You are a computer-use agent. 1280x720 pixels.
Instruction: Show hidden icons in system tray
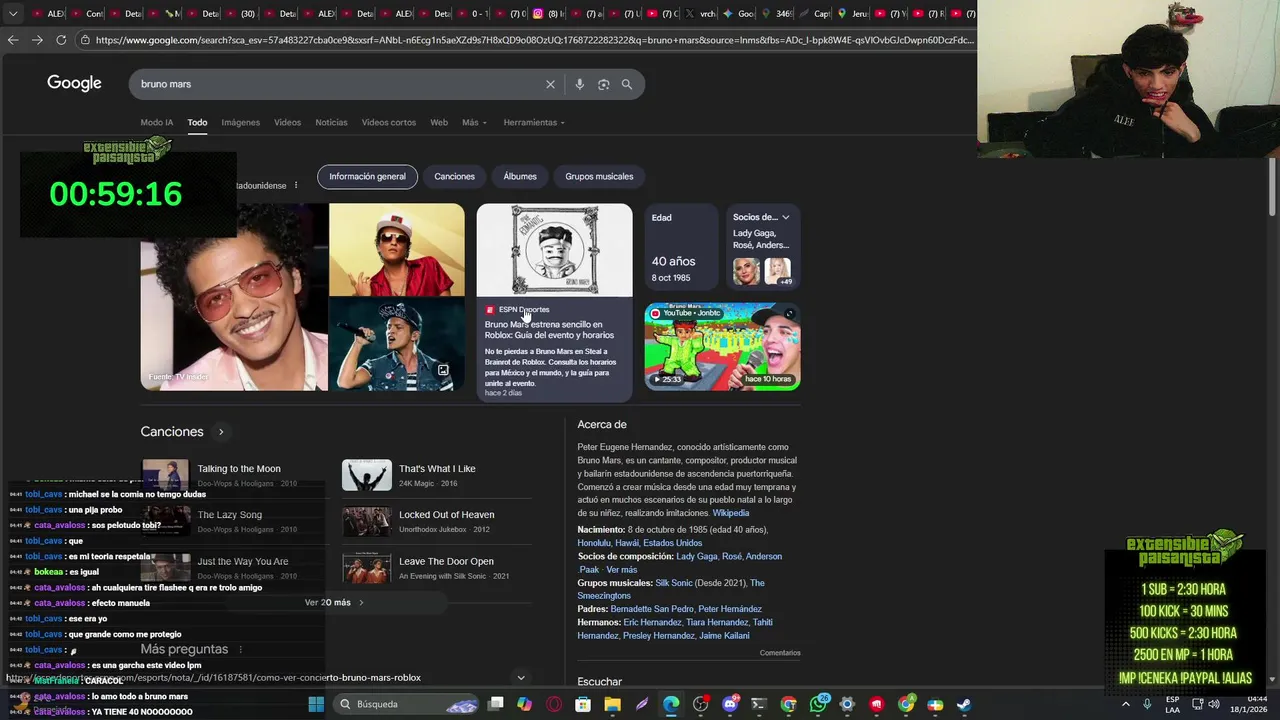[x=1126, y=704]
